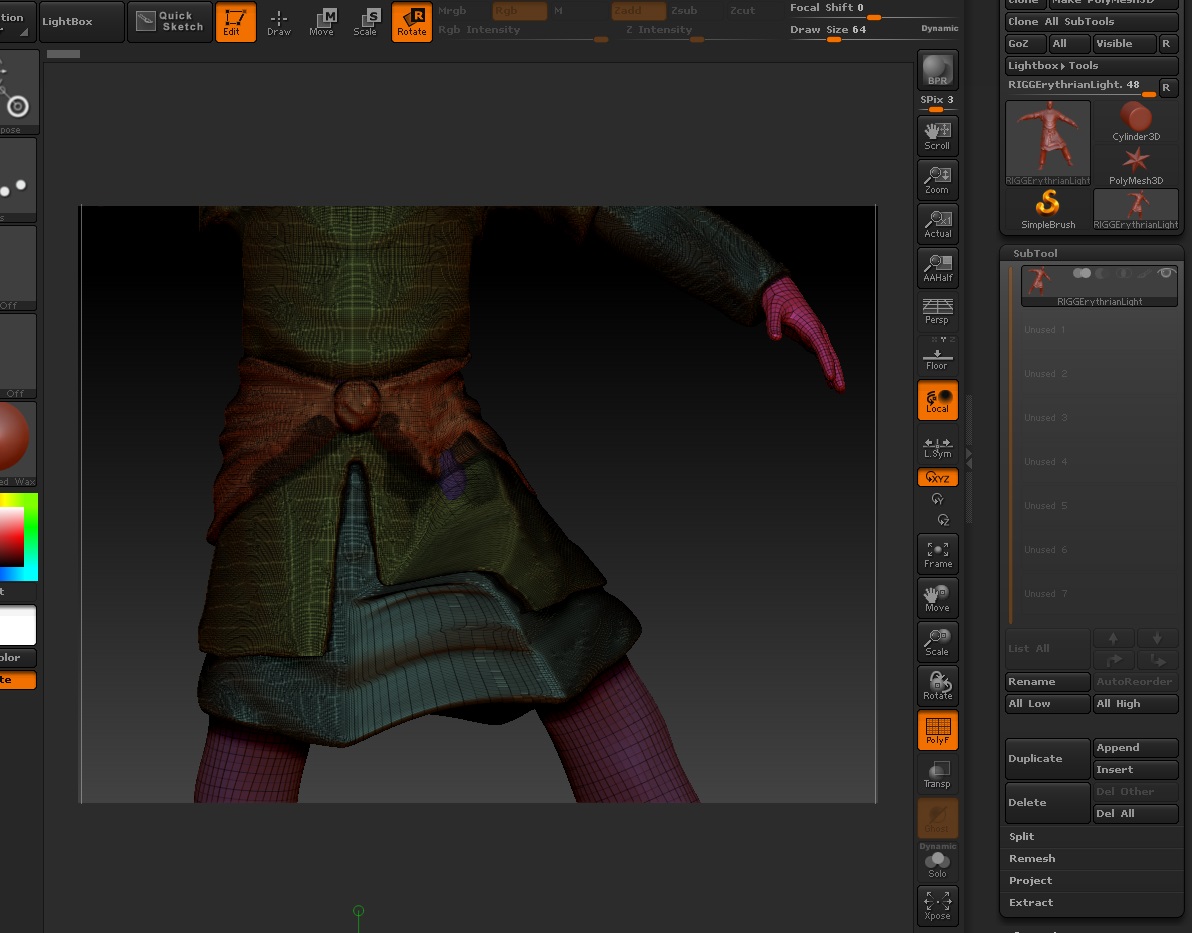1192x933 pixels.
Task: Open Lightbox Tools
Action: click(1091, 66)
